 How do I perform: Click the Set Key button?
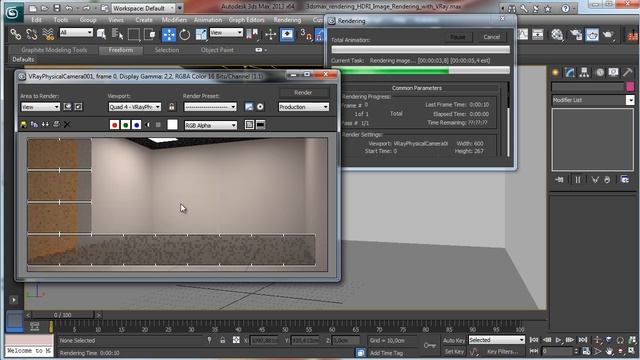click(454, 351)
